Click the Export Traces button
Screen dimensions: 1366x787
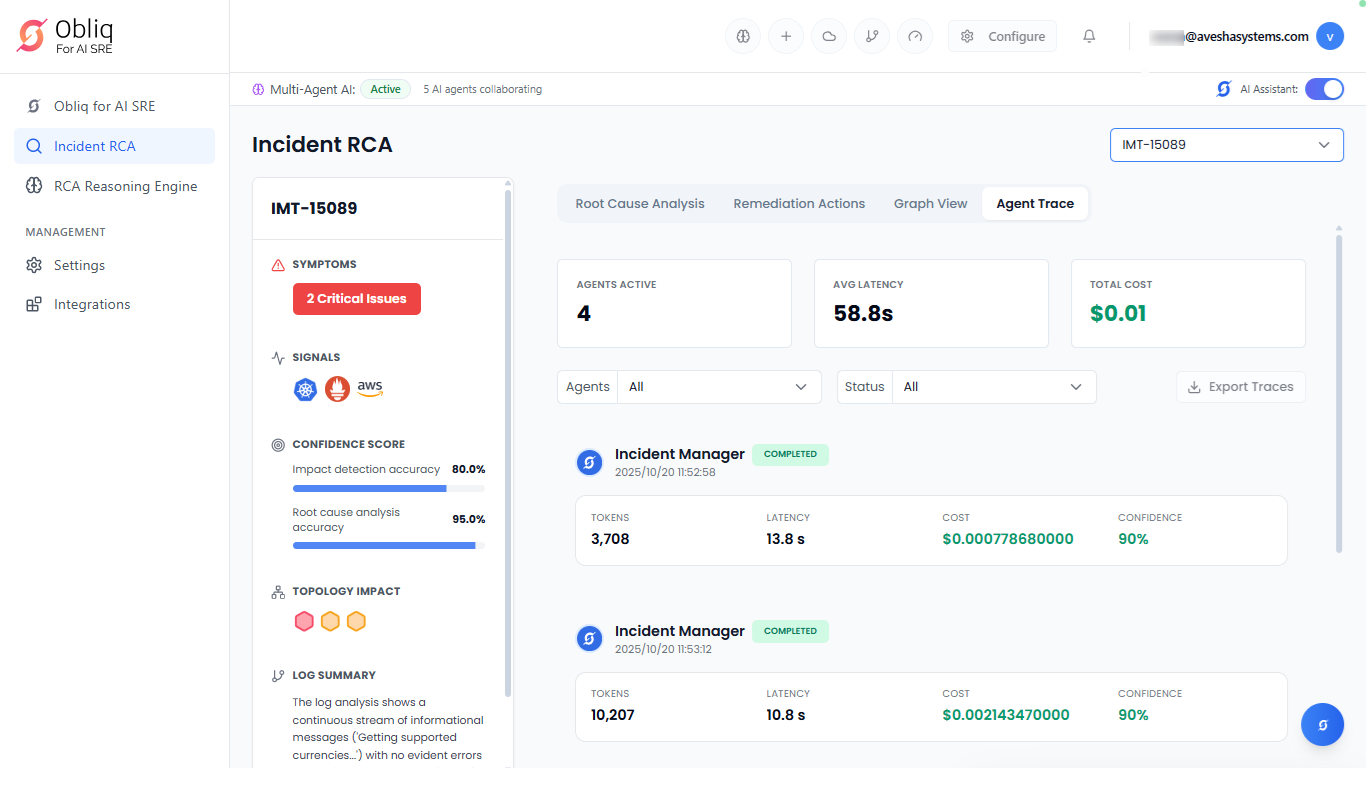[1240, 387]
